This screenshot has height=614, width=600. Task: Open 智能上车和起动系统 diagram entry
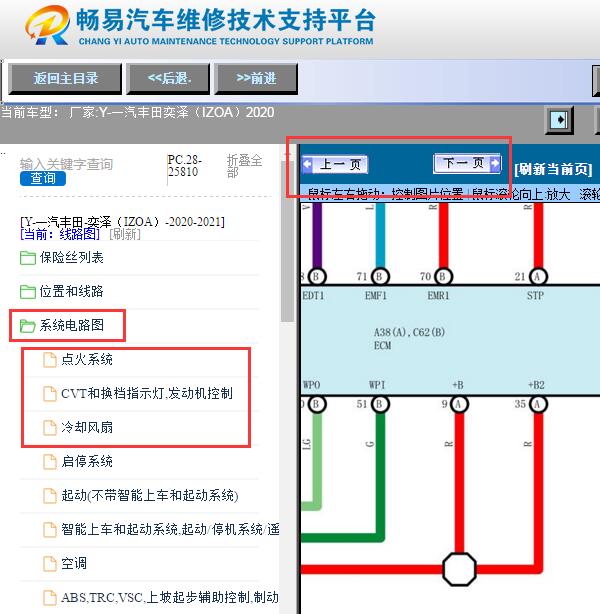tap(170, 529)
